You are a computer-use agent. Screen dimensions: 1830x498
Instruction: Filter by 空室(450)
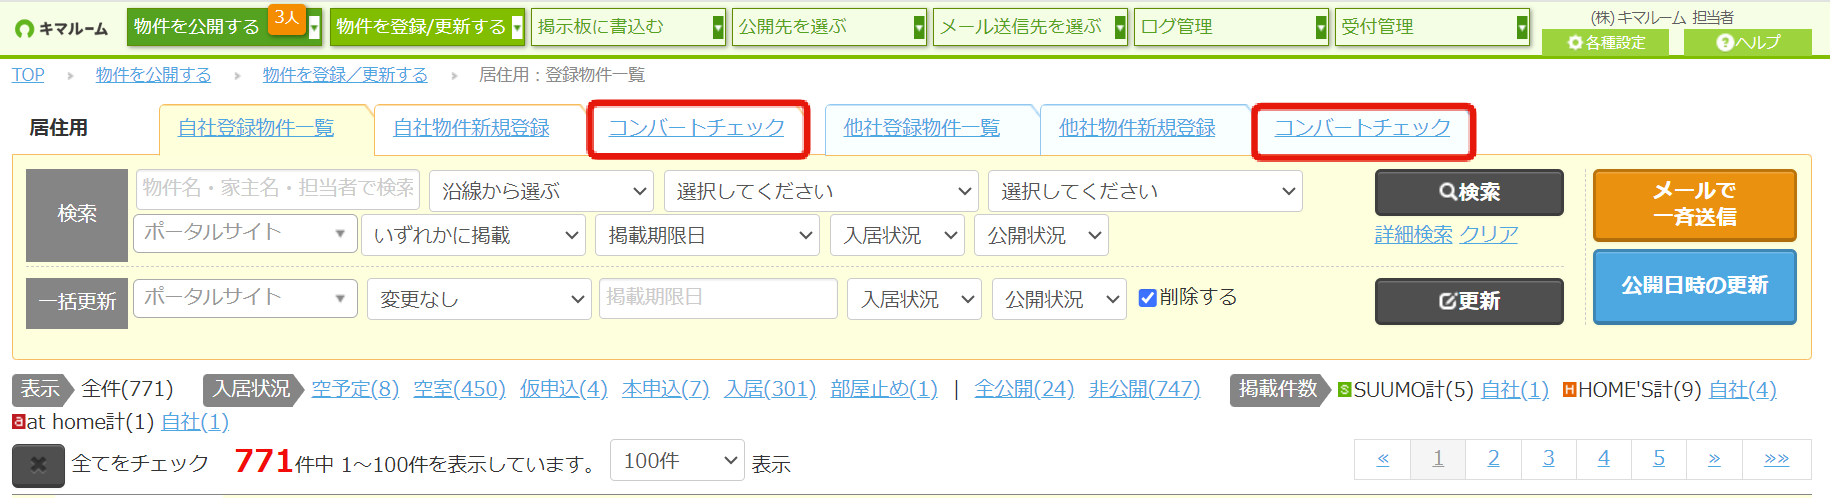pyautogui.click(x=459, y=389)
